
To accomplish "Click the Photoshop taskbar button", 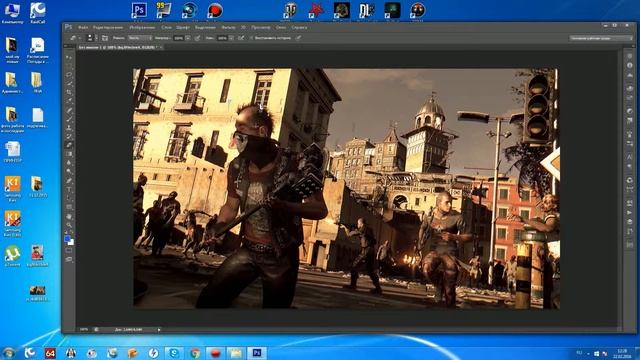I will point(257,353).
